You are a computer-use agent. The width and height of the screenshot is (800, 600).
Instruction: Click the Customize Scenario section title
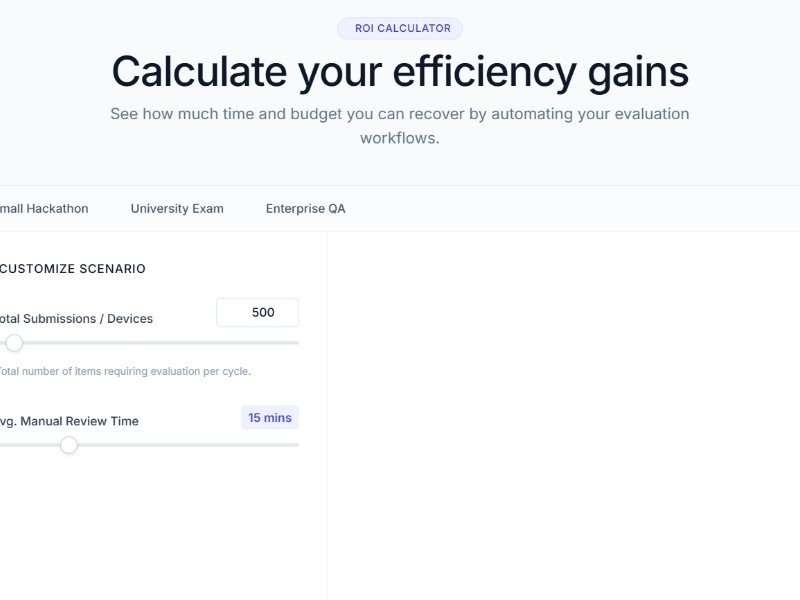[73, 269]
